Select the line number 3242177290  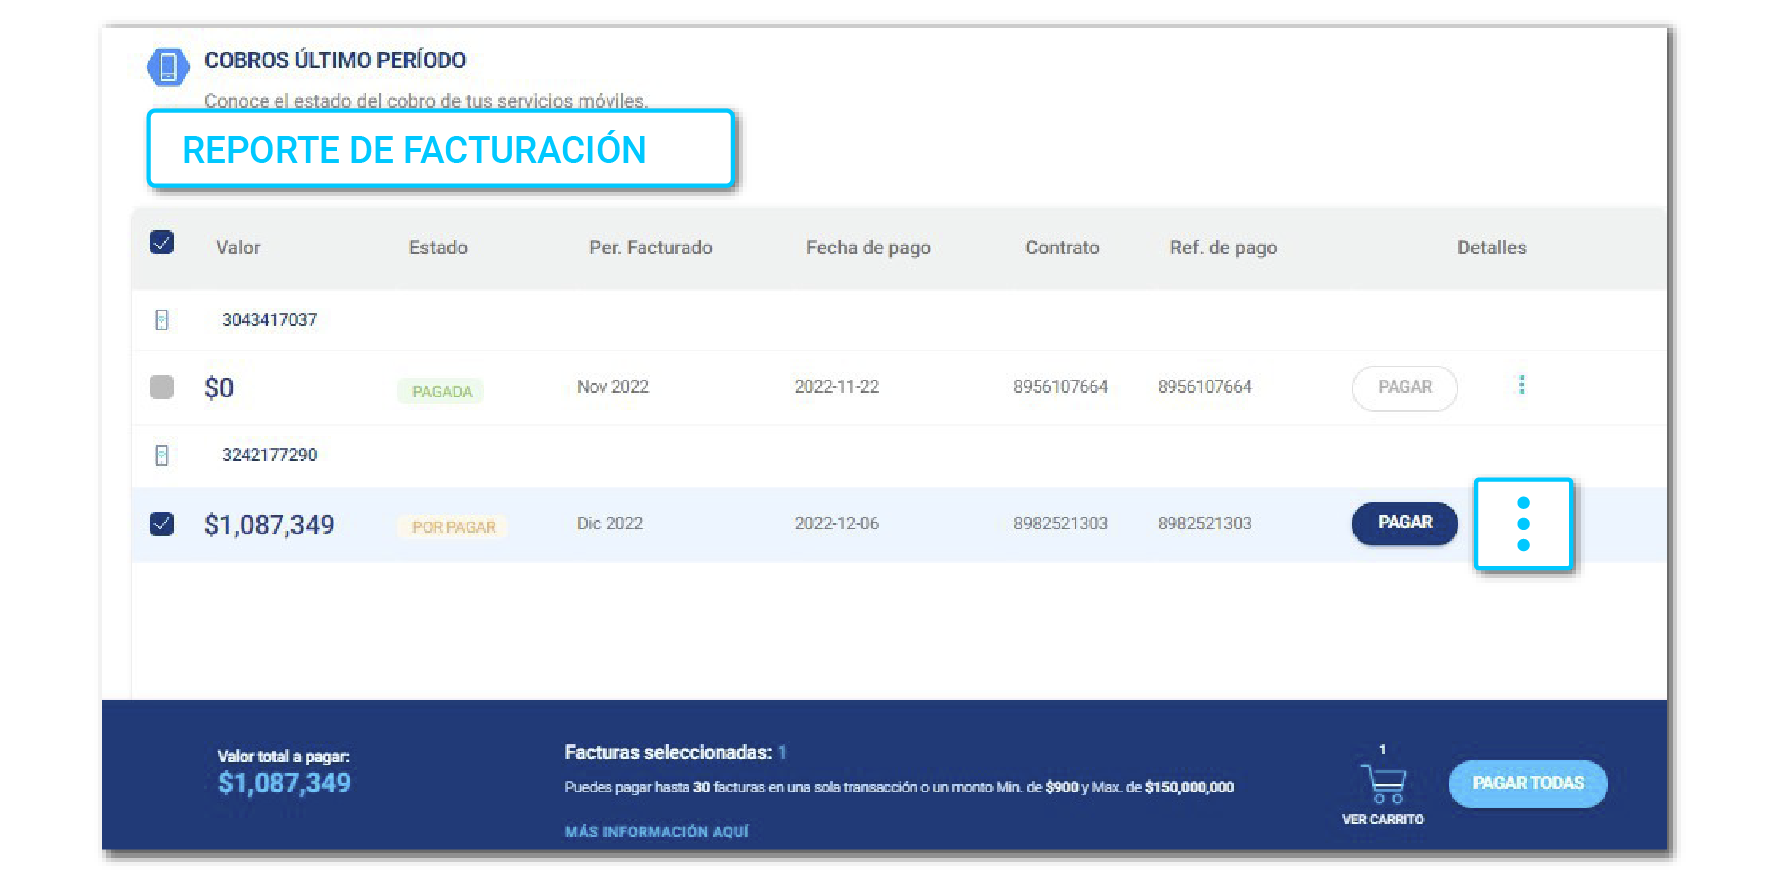click(269, 455)
